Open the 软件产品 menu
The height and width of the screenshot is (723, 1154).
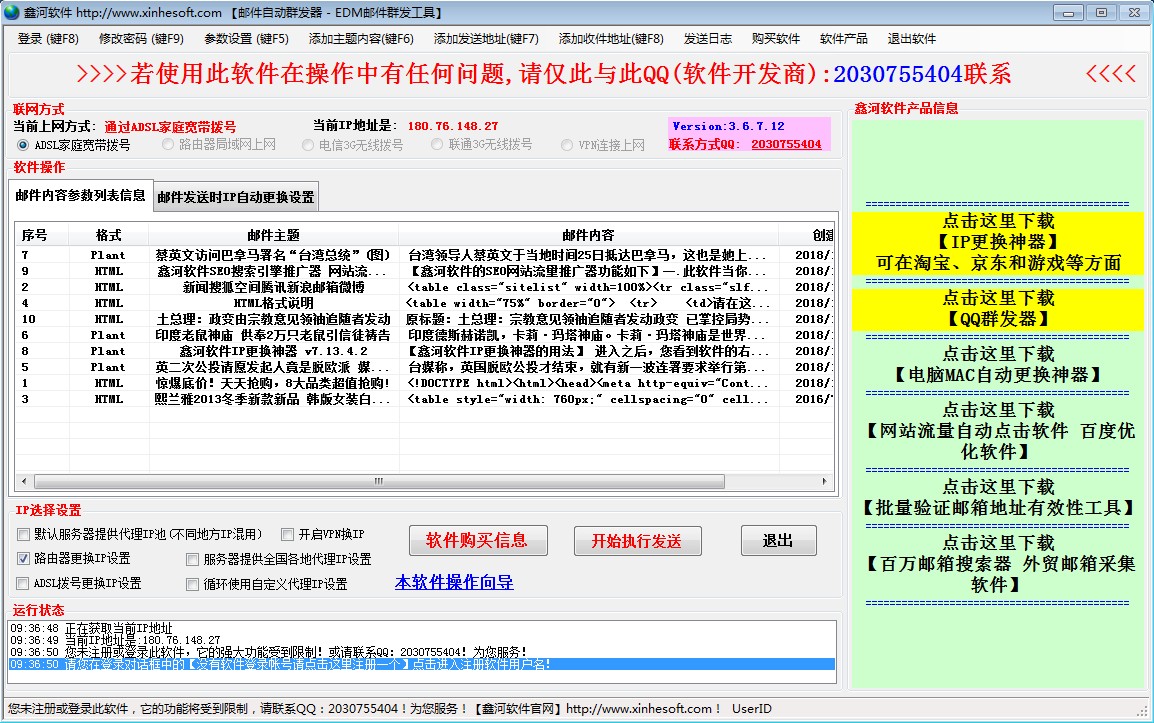pos(843,39)
